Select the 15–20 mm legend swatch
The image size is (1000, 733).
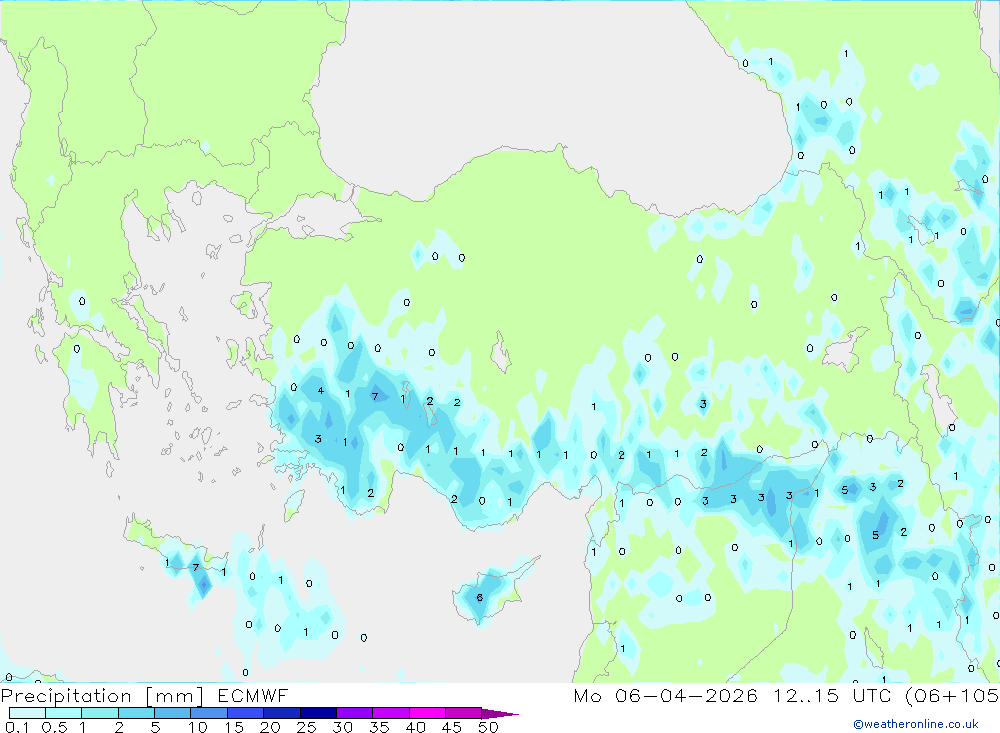pyautogui.click(x=246, y=713)
